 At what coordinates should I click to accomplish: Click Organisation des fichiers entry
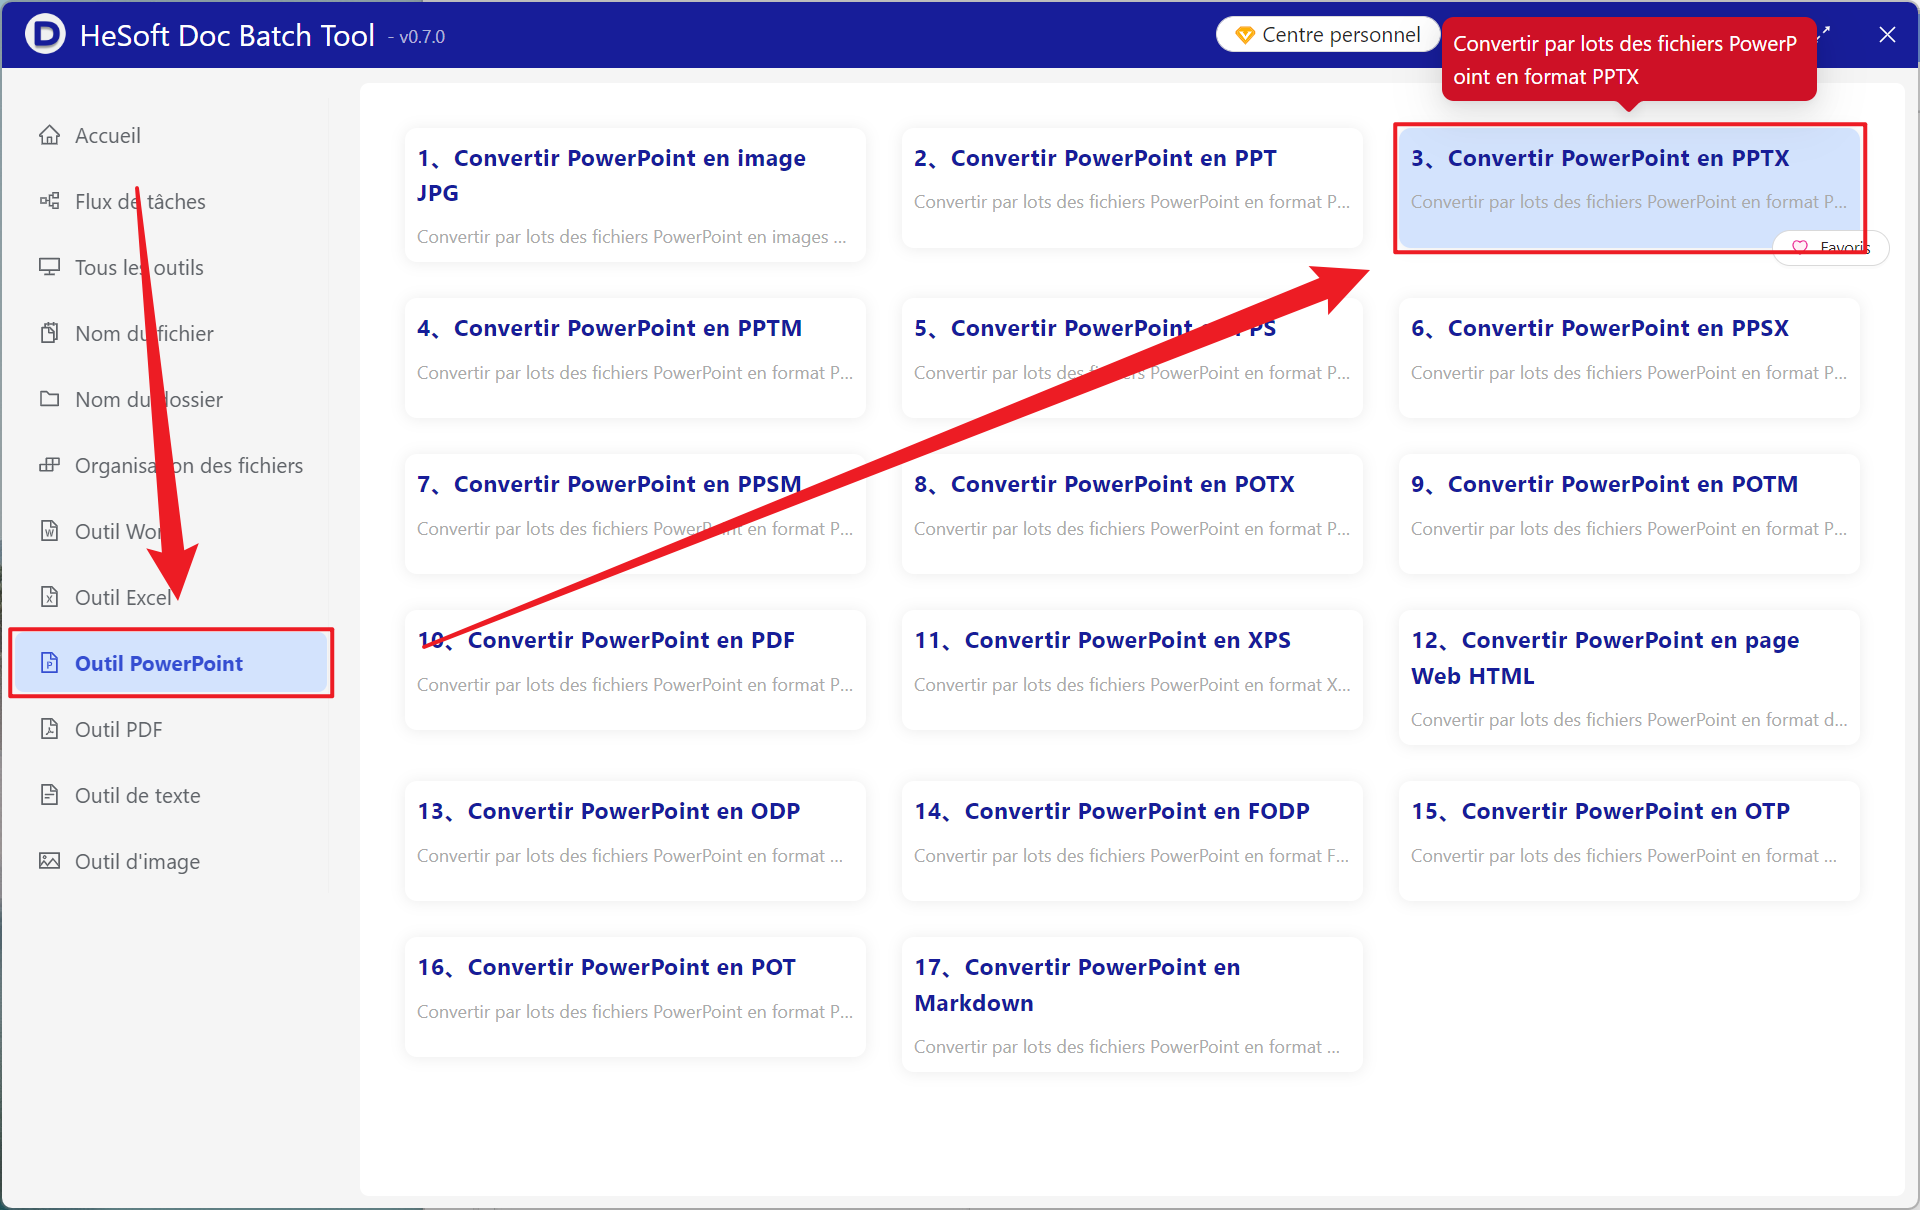(x=170, y=465)
